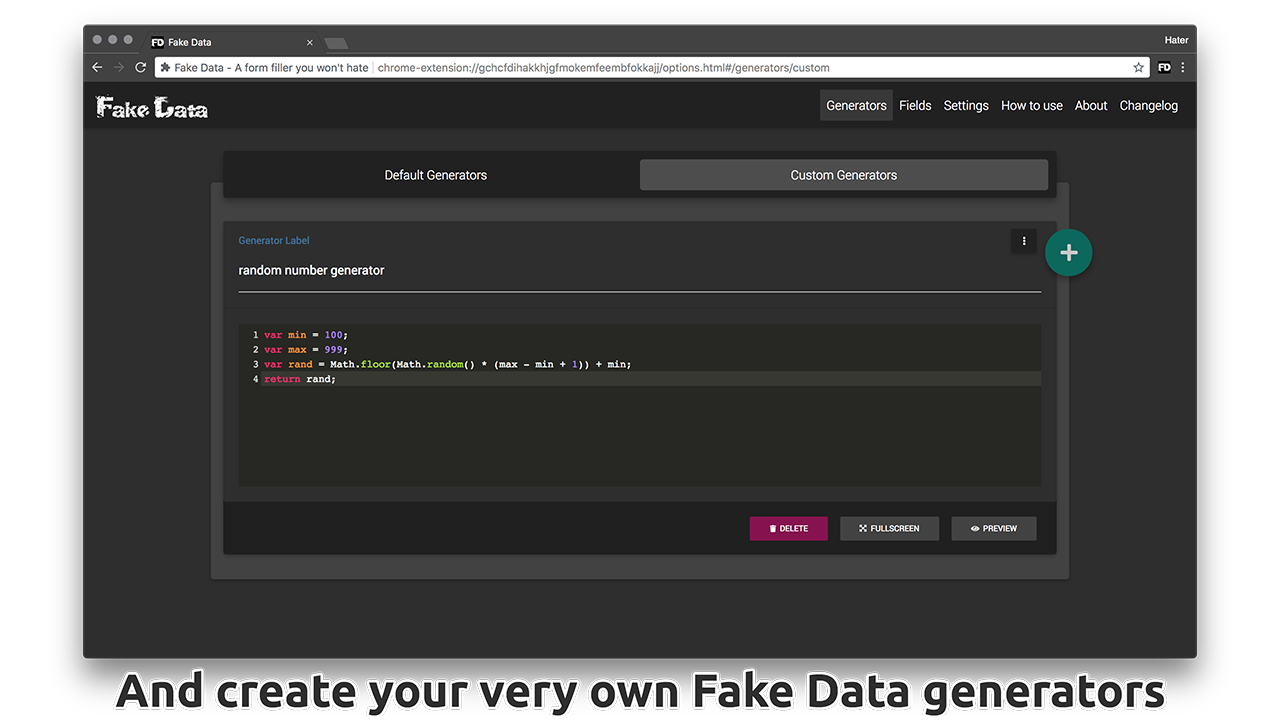Click the puzzle-piece extension icon in address bar
The height and width of the screenshot is (720, 1280).
click(x=165, y=68)
